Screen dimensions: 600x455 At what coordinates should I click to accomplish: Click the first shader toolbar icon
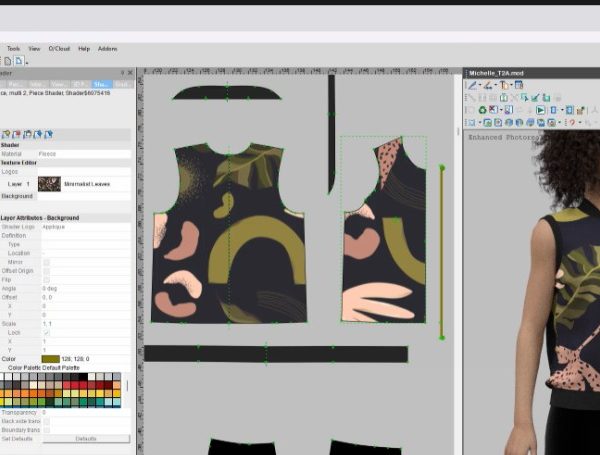pyautogui.click(x=4, y=134)
